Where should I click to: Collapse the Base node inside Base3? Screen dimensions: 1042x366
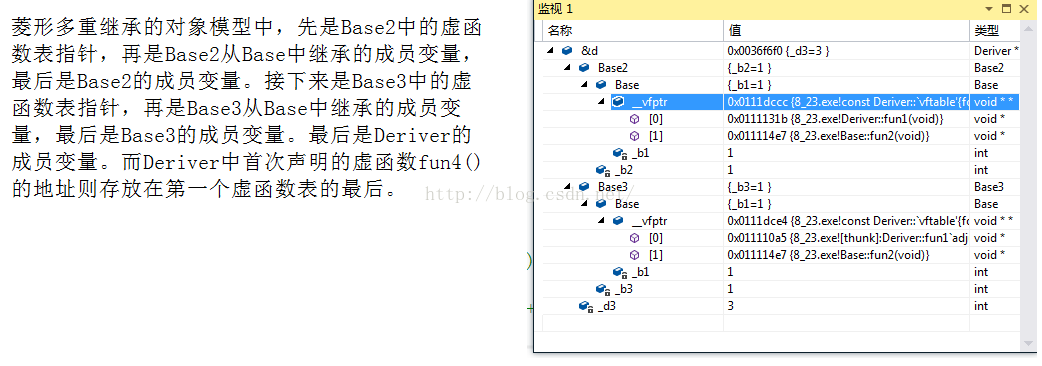click(x=585, y=204)
